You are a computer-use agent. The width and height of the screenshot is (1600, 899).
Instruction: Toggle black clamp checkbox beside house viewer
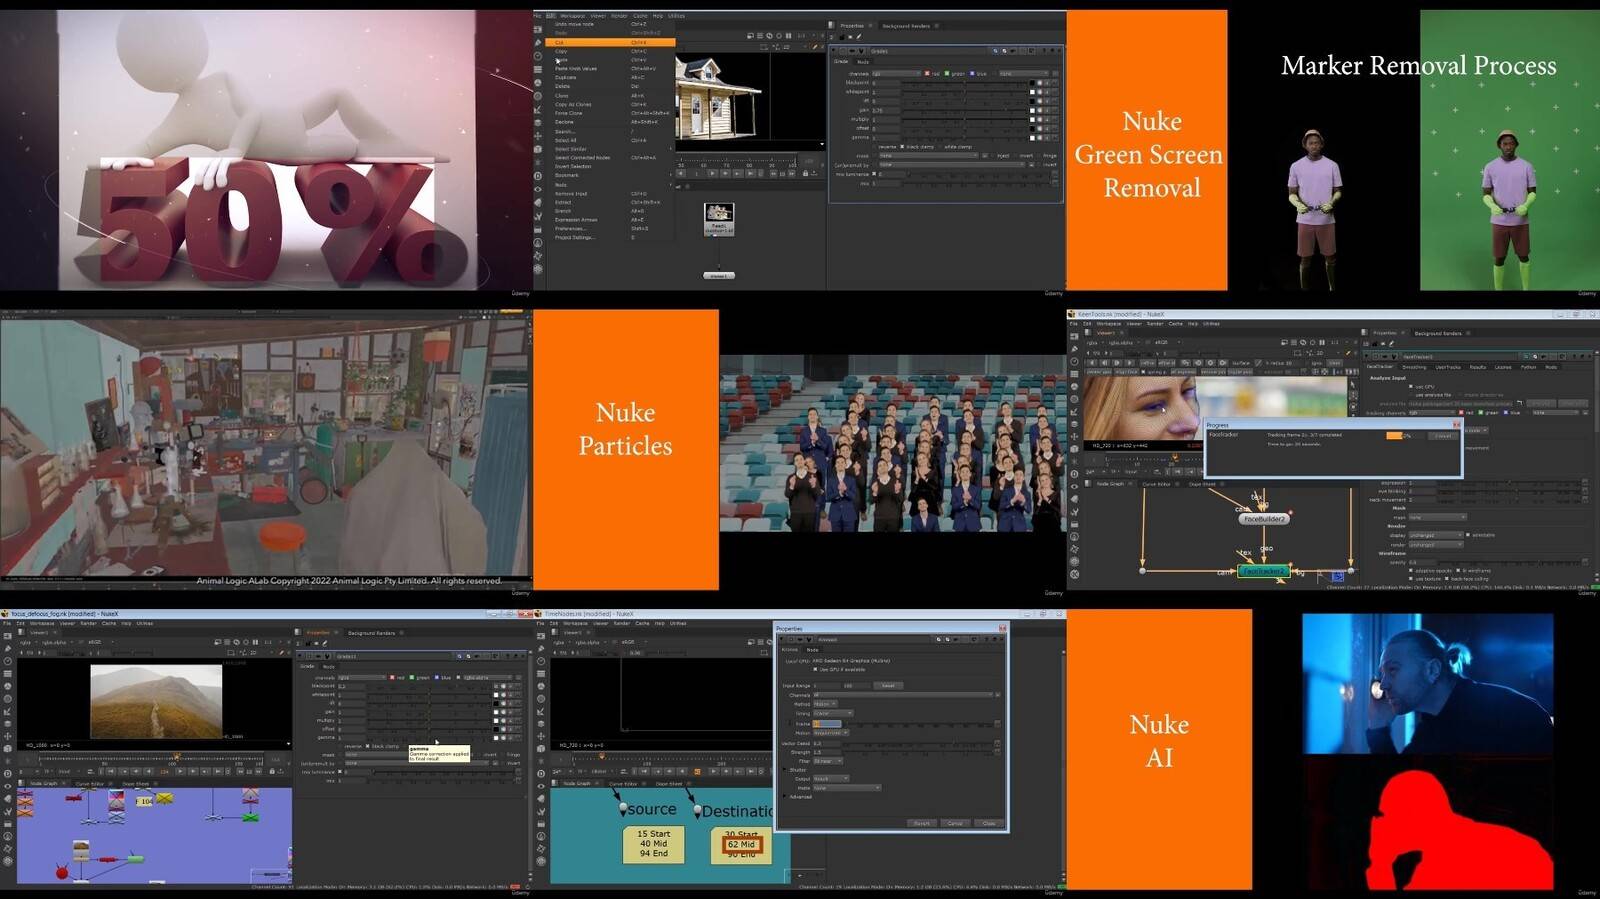(901, 147)
